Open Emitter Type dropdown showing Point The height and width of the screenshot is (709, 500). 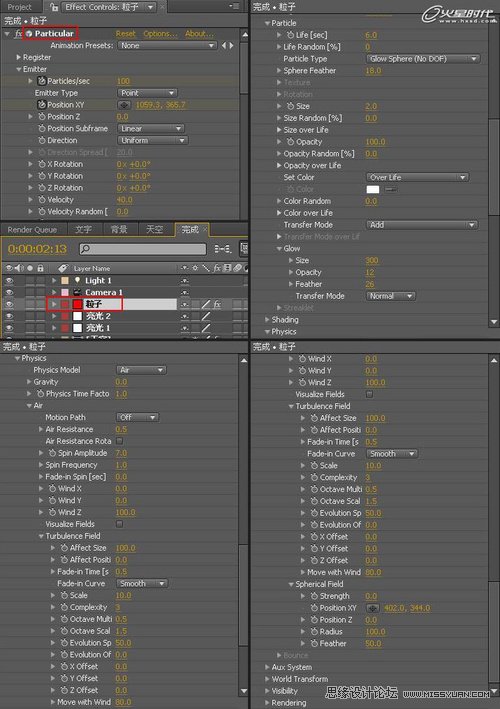click(x=147, y=93)
